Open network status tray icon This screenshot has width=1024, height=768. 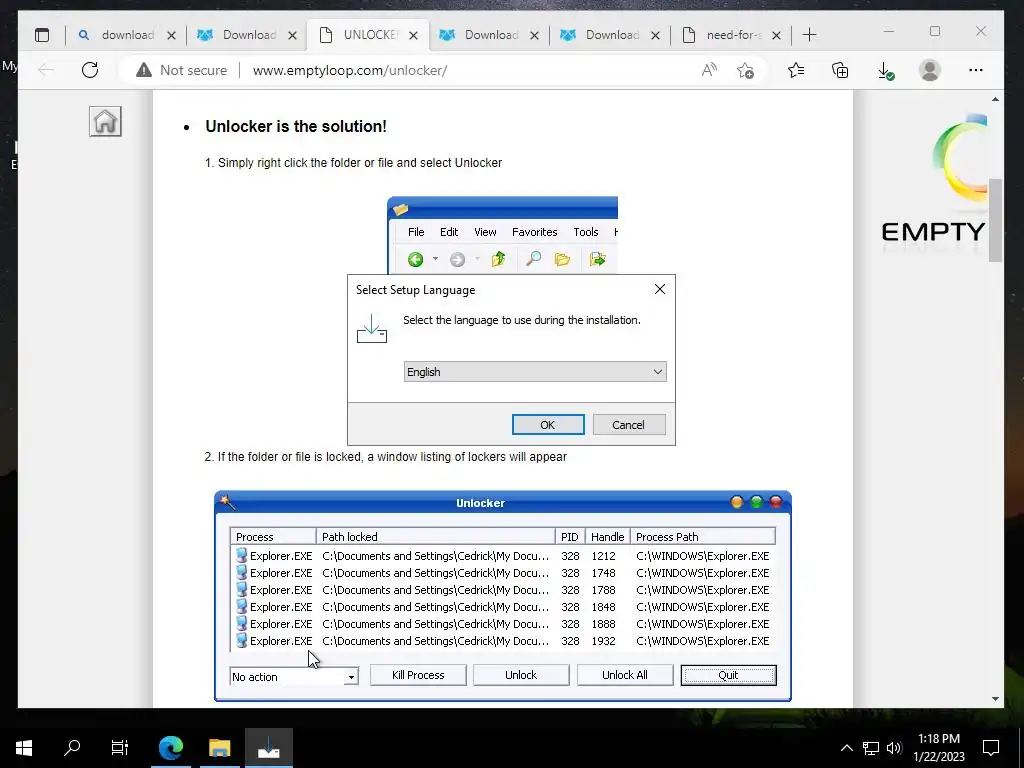click(x=871, y=748)
